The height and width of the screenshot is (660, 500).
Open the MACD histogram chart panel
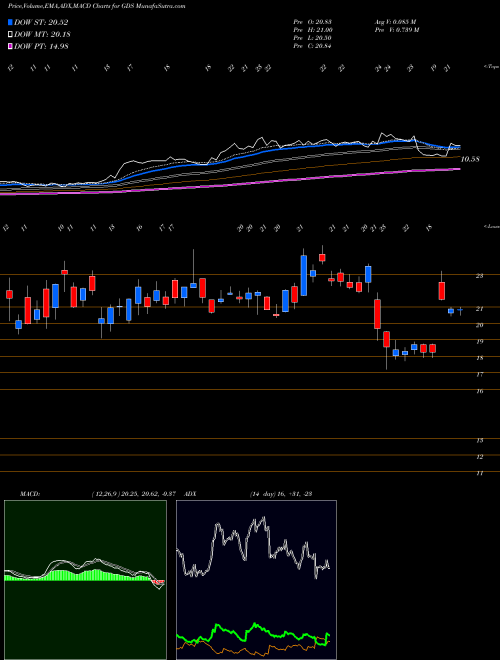pos(85,580)
